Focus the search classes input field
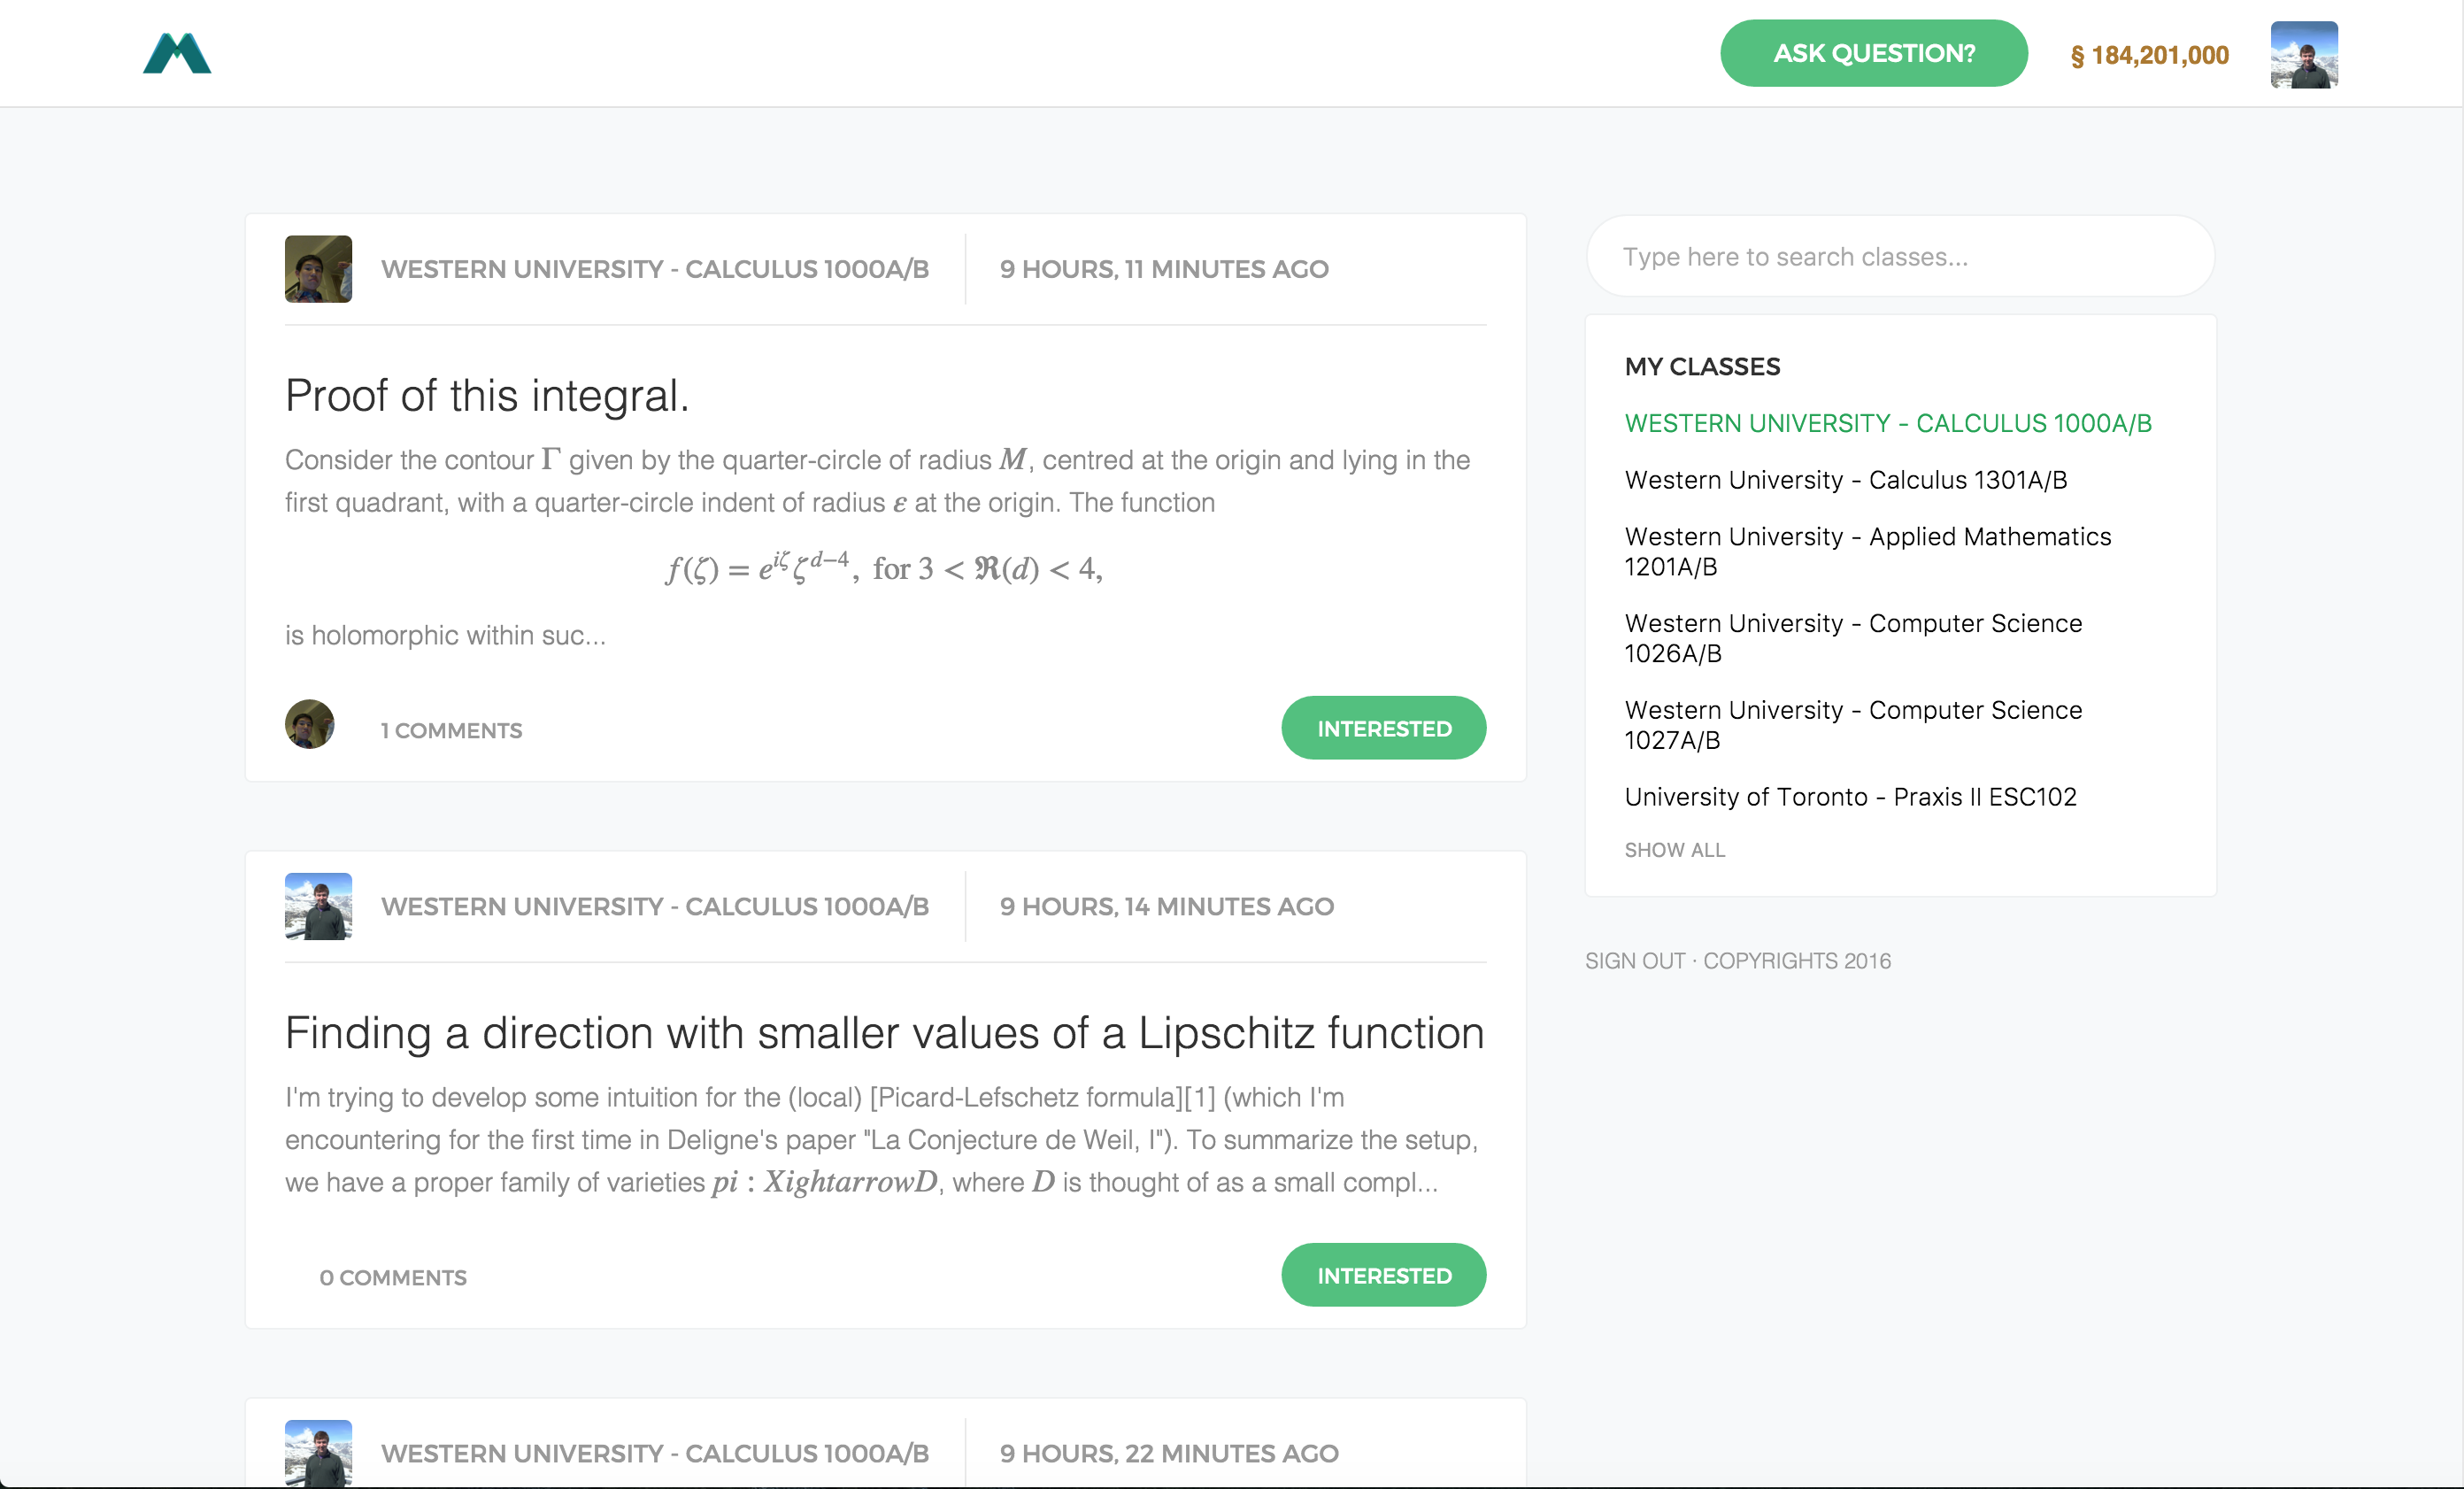 (x=1899, y=257)
